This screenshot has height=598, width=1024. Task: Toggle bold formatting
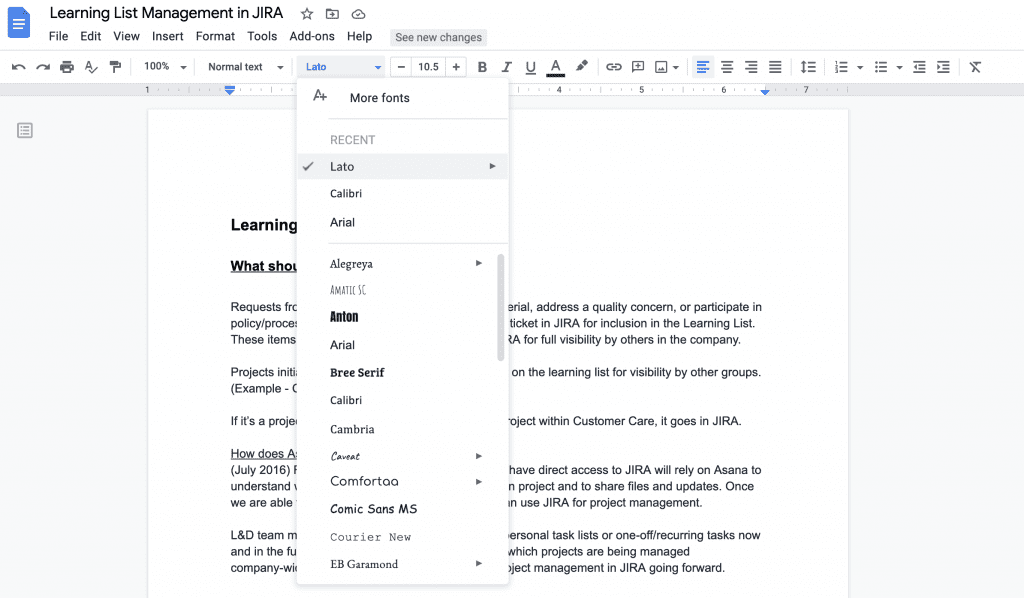(x=481, y=66)
